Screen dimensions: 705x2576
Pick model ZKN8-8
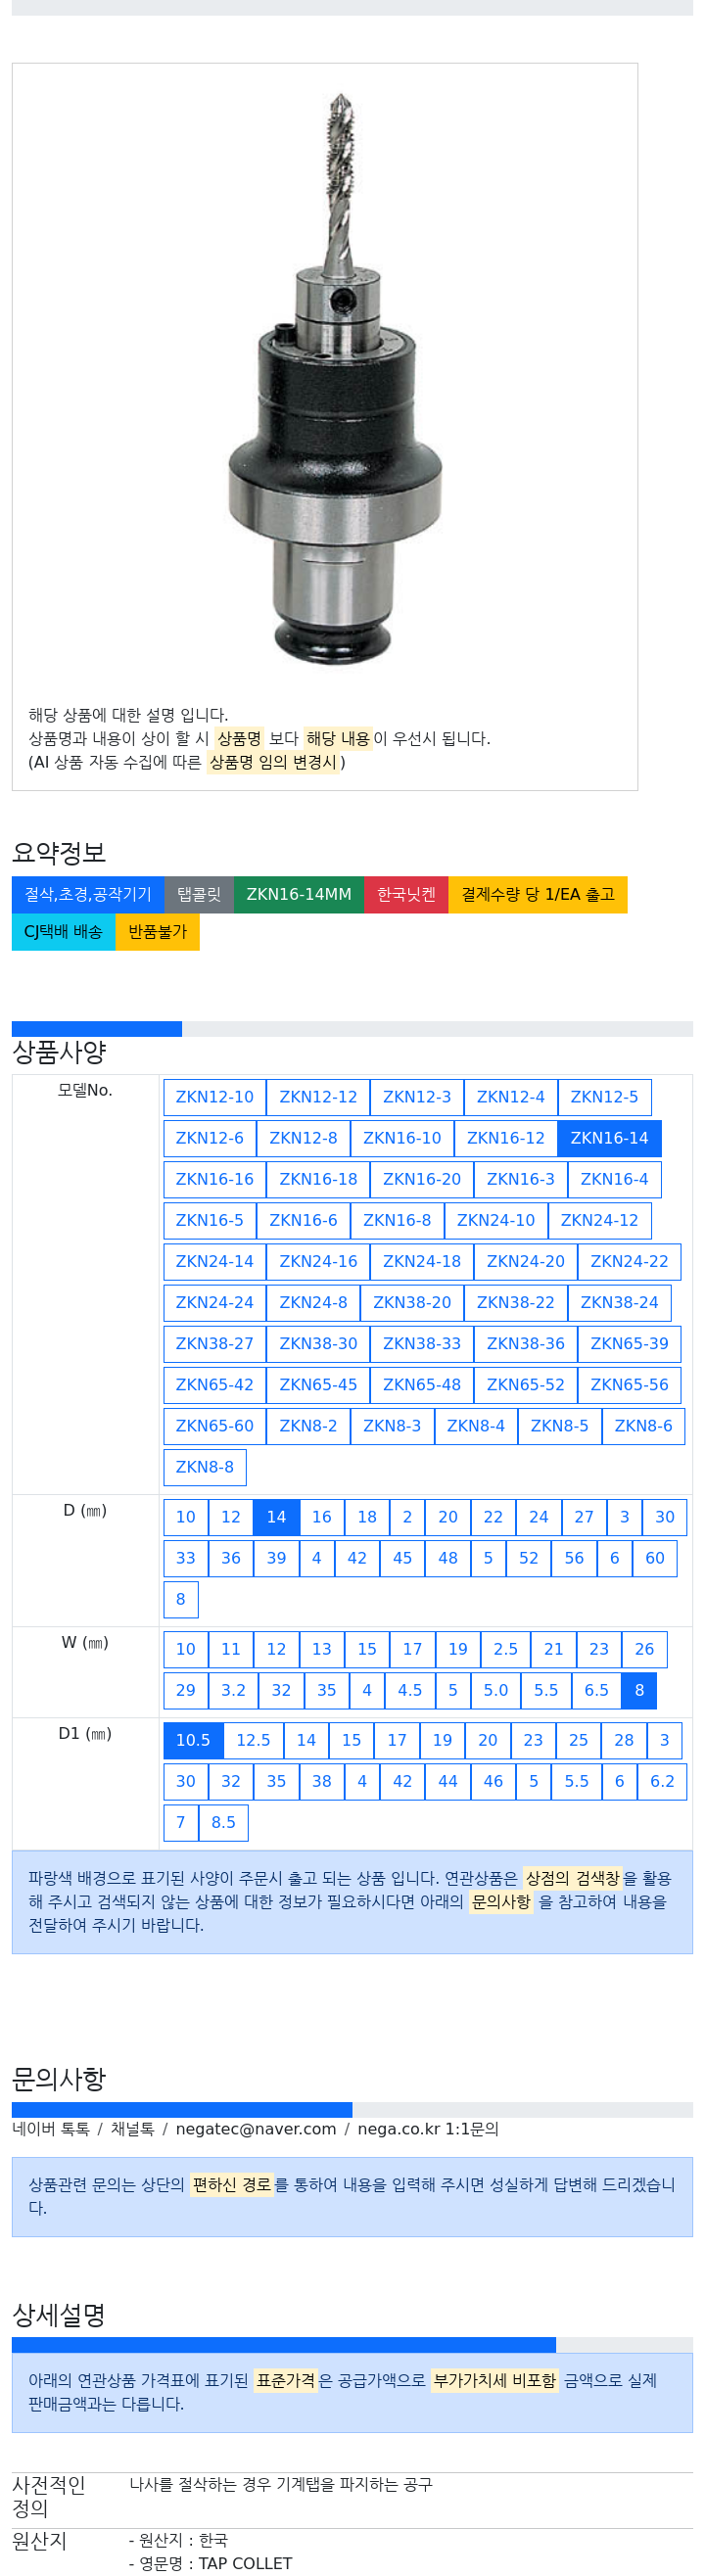[x=204, y=1467]
